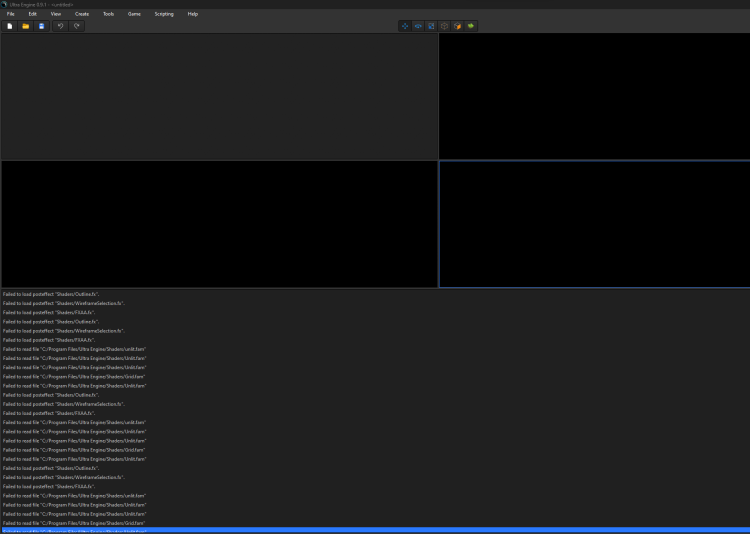Select the blue Scale tool icon

[431, 26]
